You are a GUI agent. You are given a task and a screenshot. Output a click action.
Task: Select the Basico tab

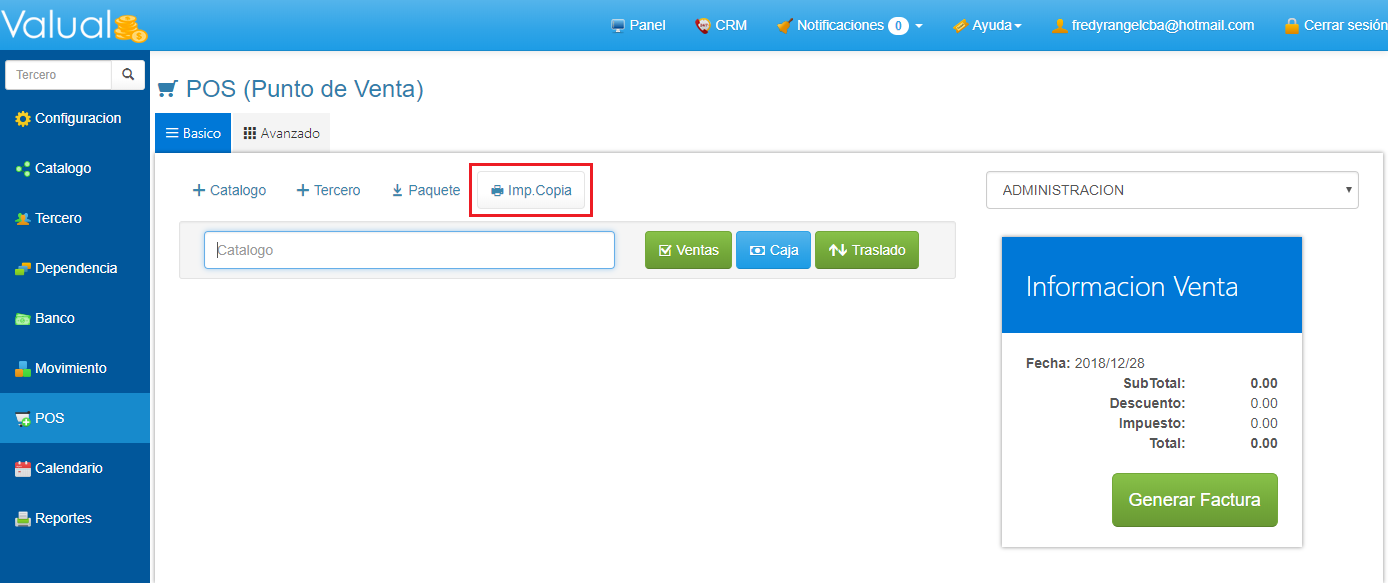(x=193, y=133)
